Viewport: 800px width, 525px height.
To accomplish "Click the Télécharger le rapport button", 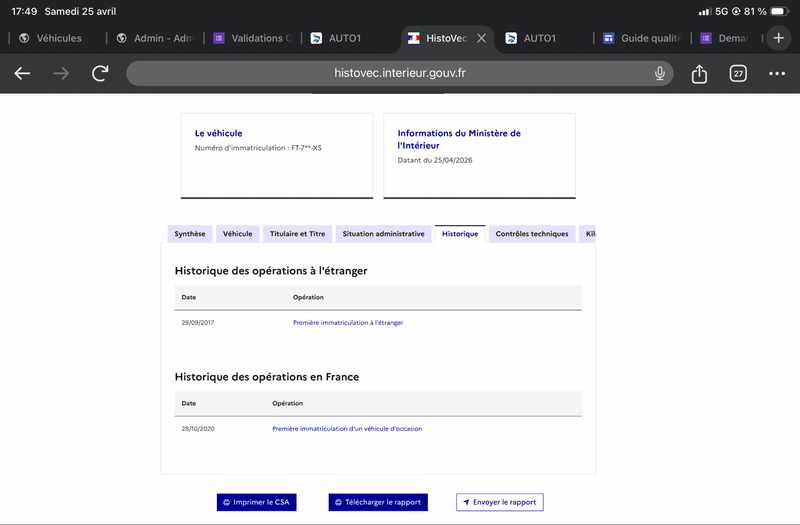I will coord(378,502).
